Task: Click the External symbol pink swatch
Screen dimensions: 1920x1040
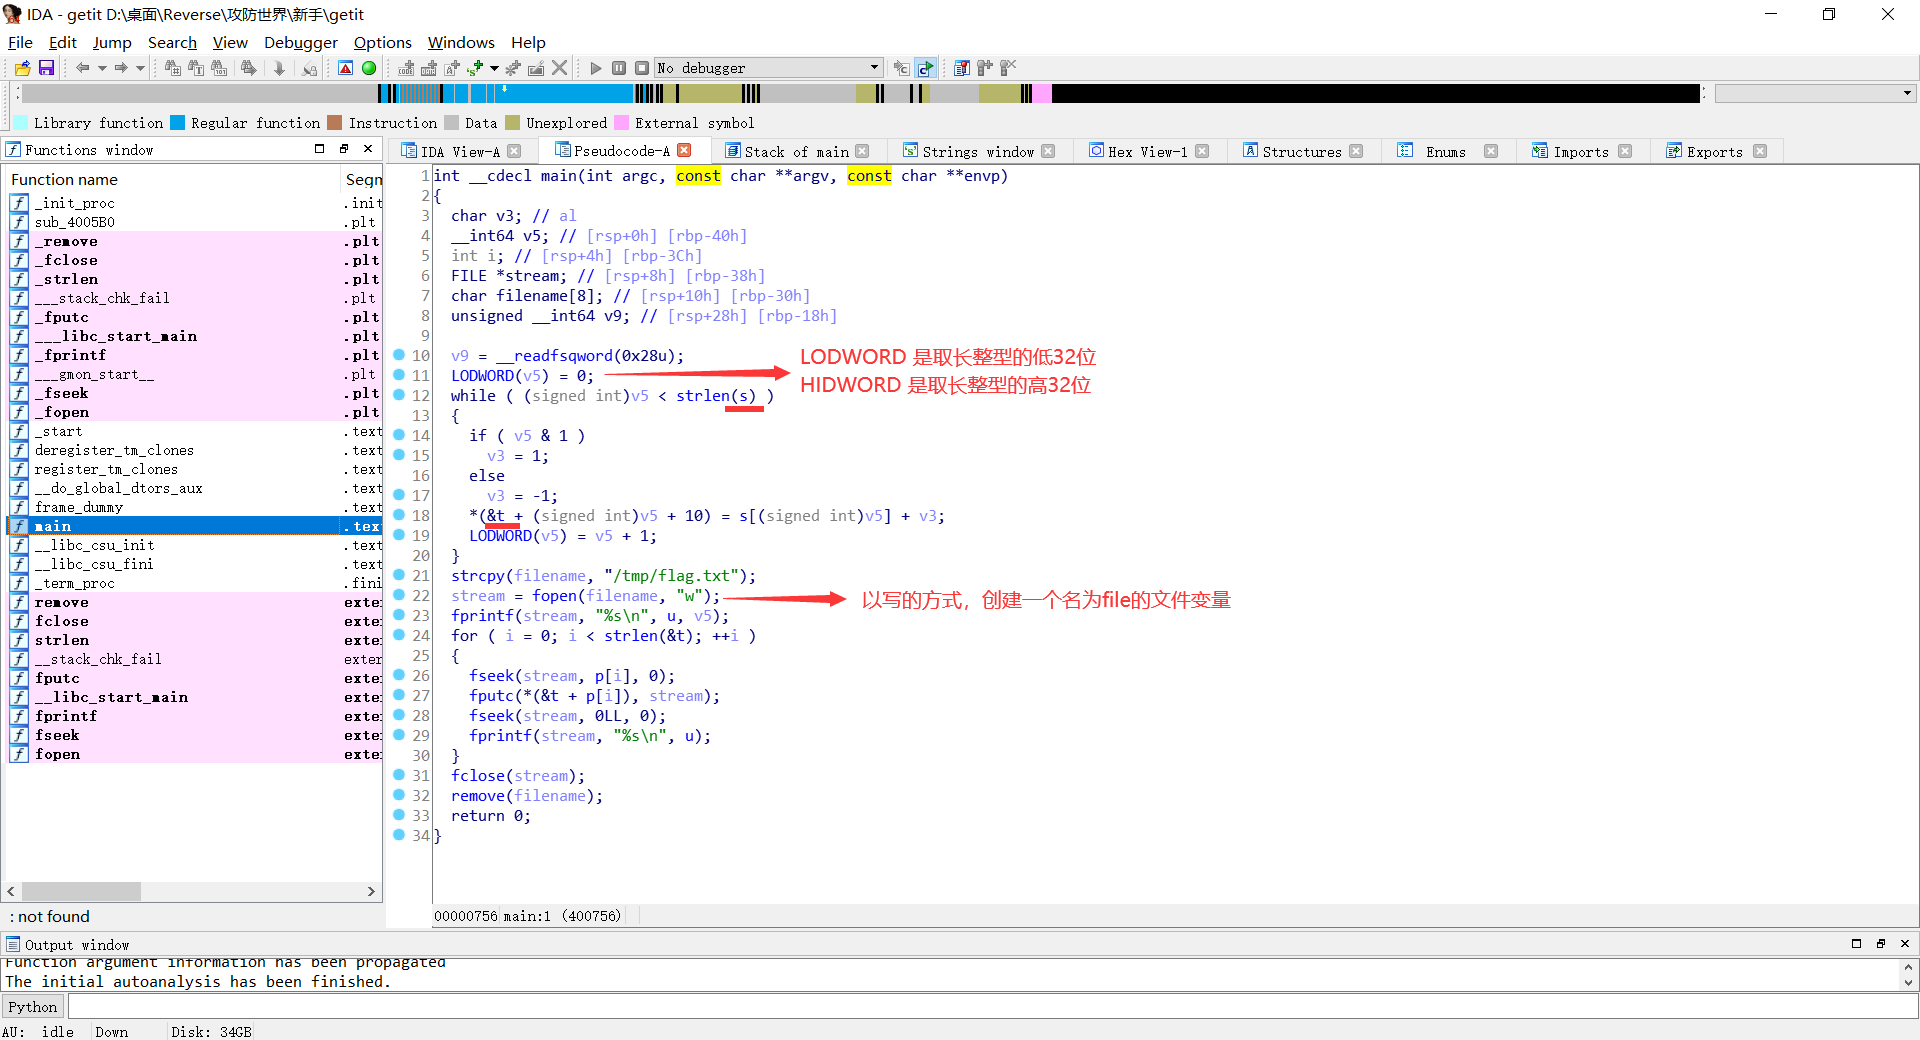Action: click(621, 123)
